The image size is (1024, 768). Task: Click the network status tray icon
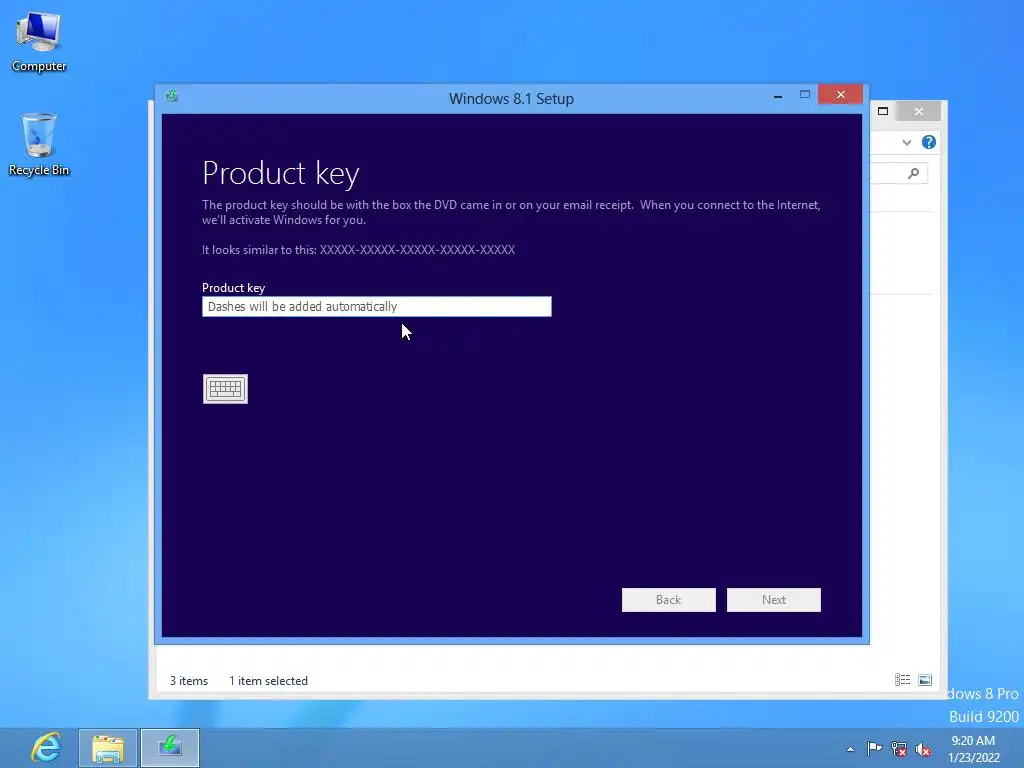point(899,749)
